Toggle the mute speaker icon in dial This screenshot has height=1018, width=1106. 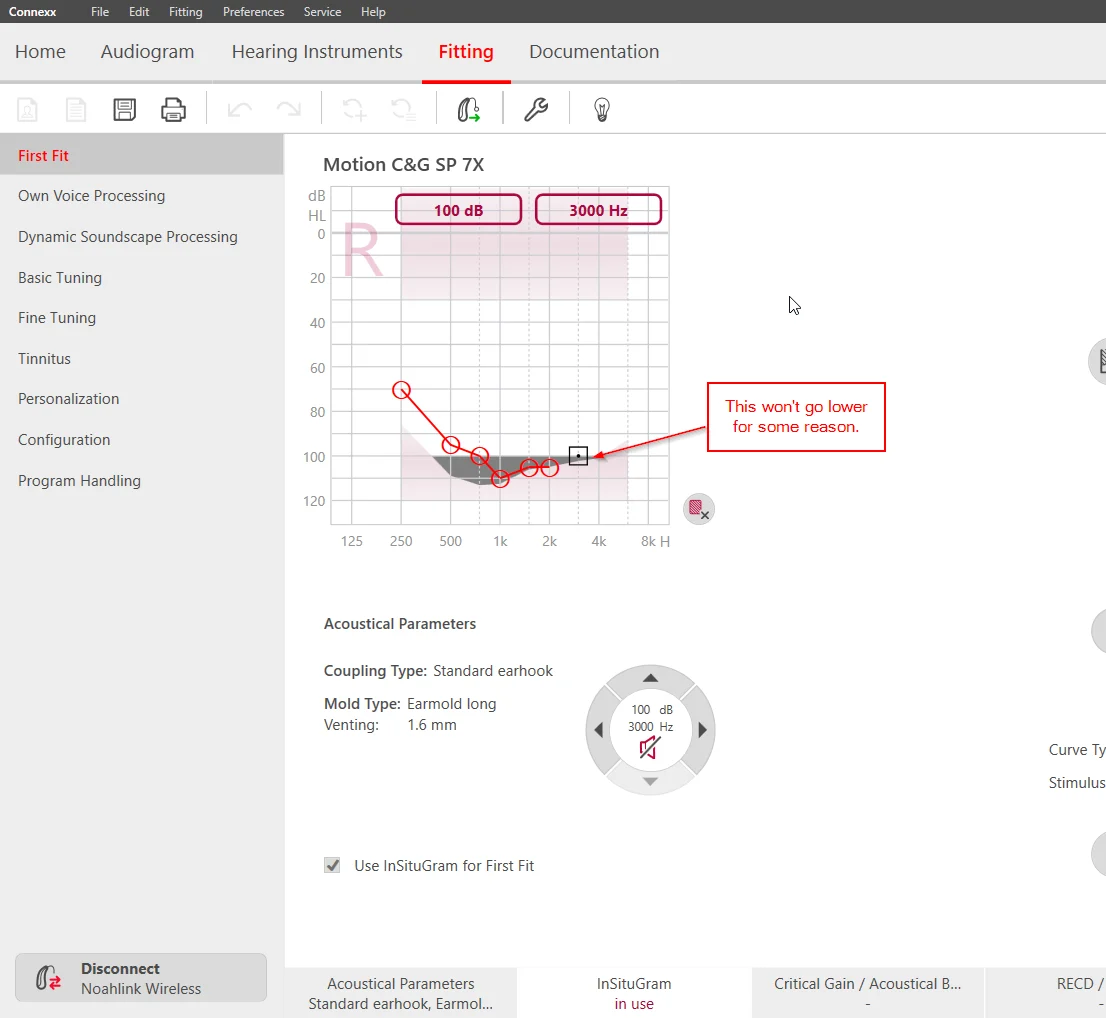click(x=650, y=748)
